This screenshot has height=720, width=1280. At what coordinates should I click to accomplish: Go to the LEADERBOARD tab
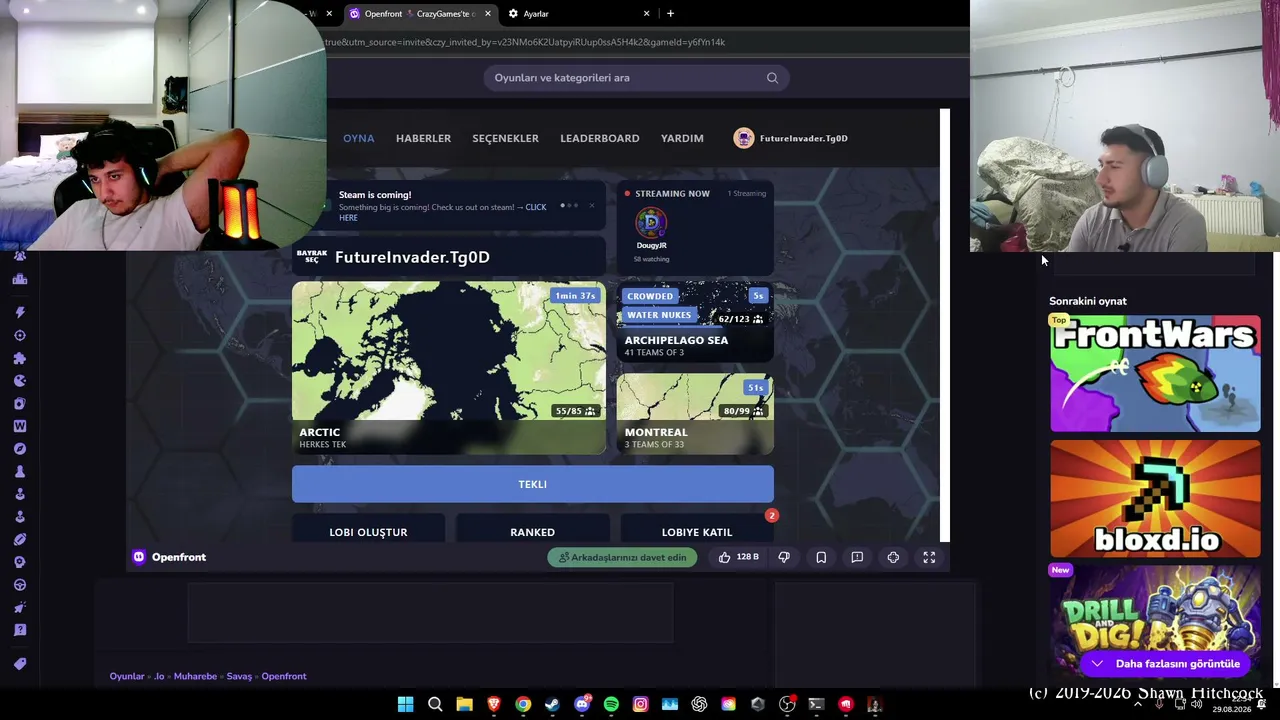click(599, 138)
